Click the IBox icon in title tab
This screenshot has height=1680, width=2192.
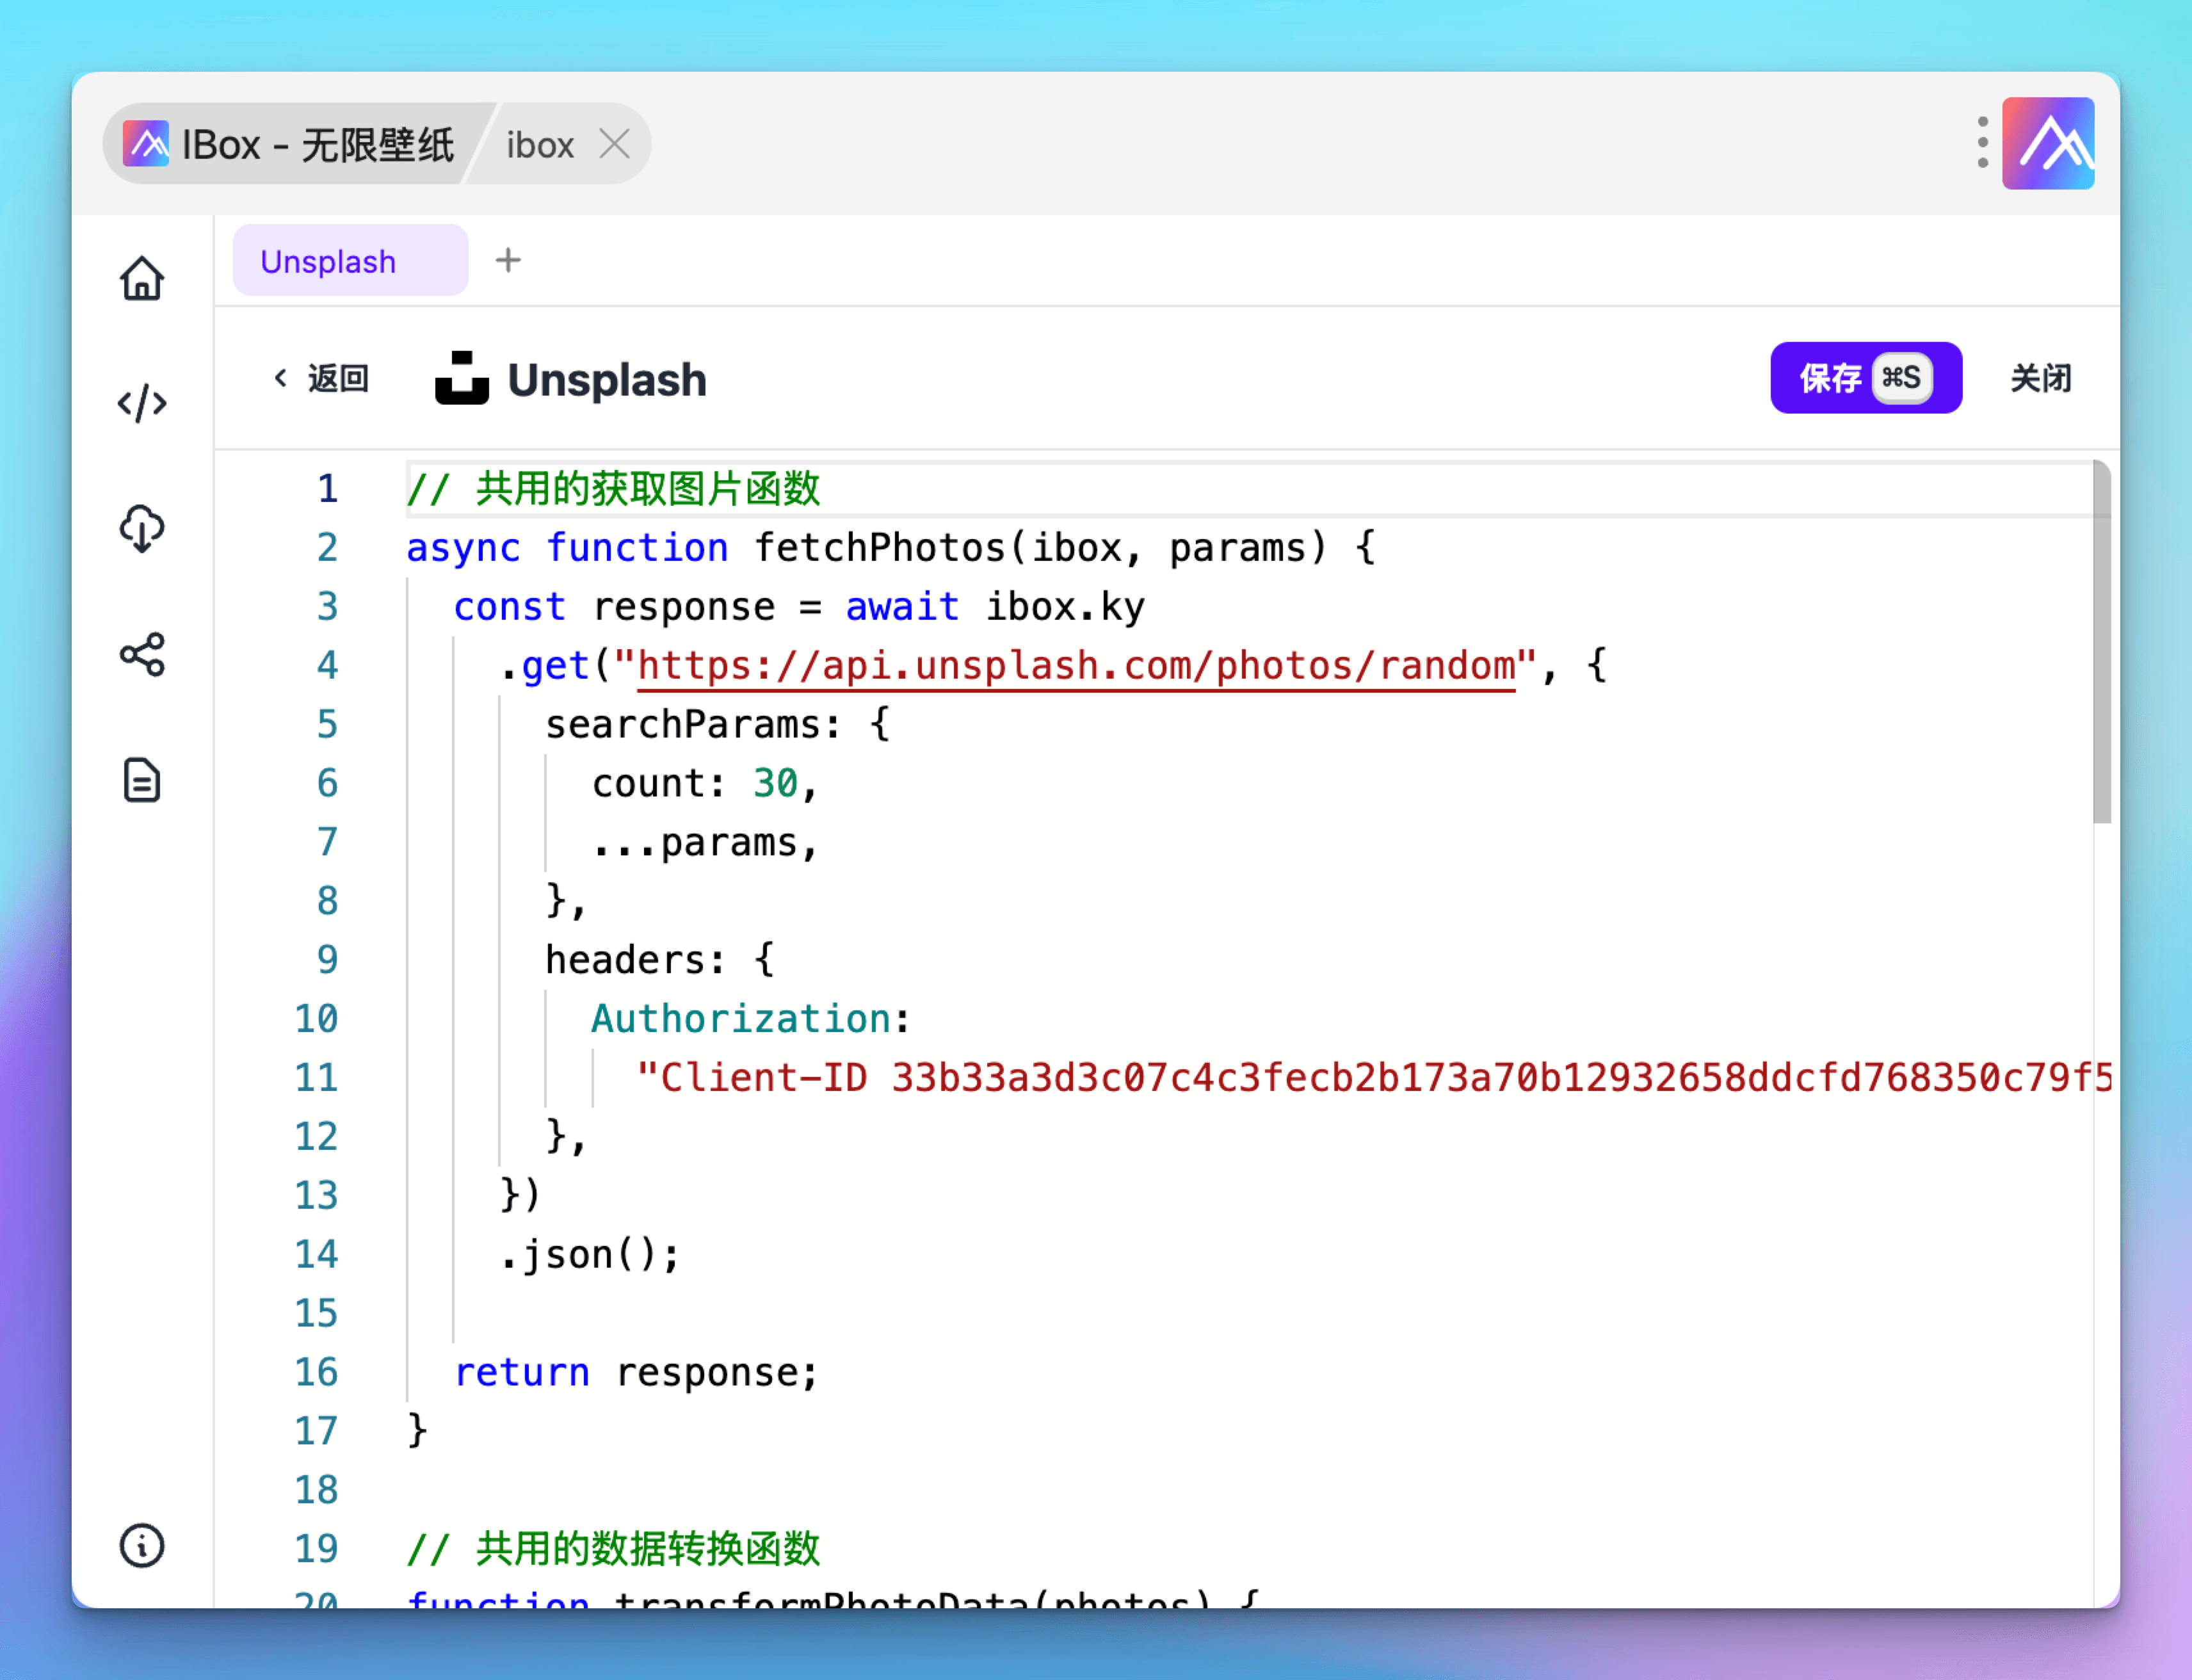[x=146, y=144]
